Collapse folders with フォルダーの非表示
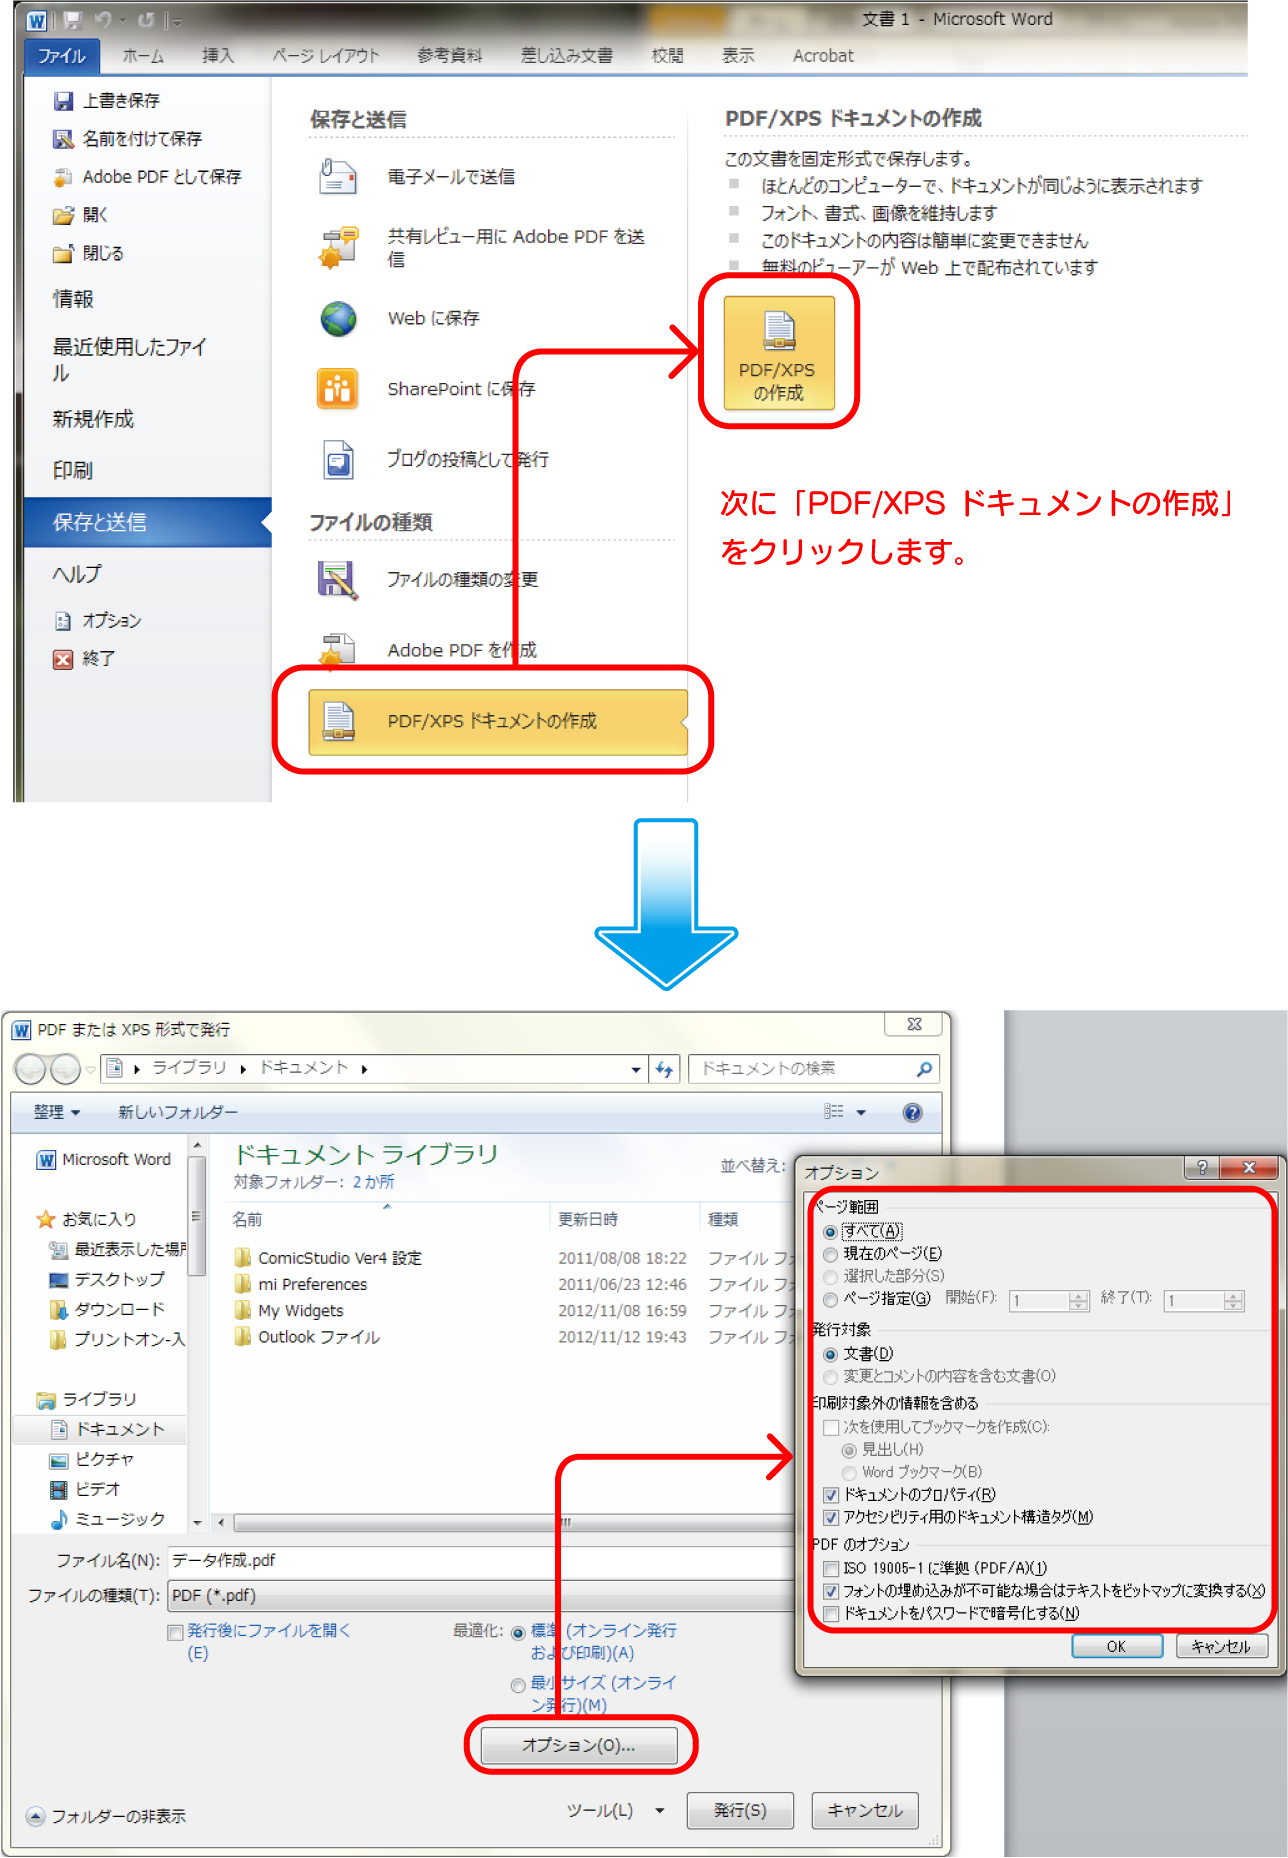This screenshot has width=1288, height=1858. 106,1816
